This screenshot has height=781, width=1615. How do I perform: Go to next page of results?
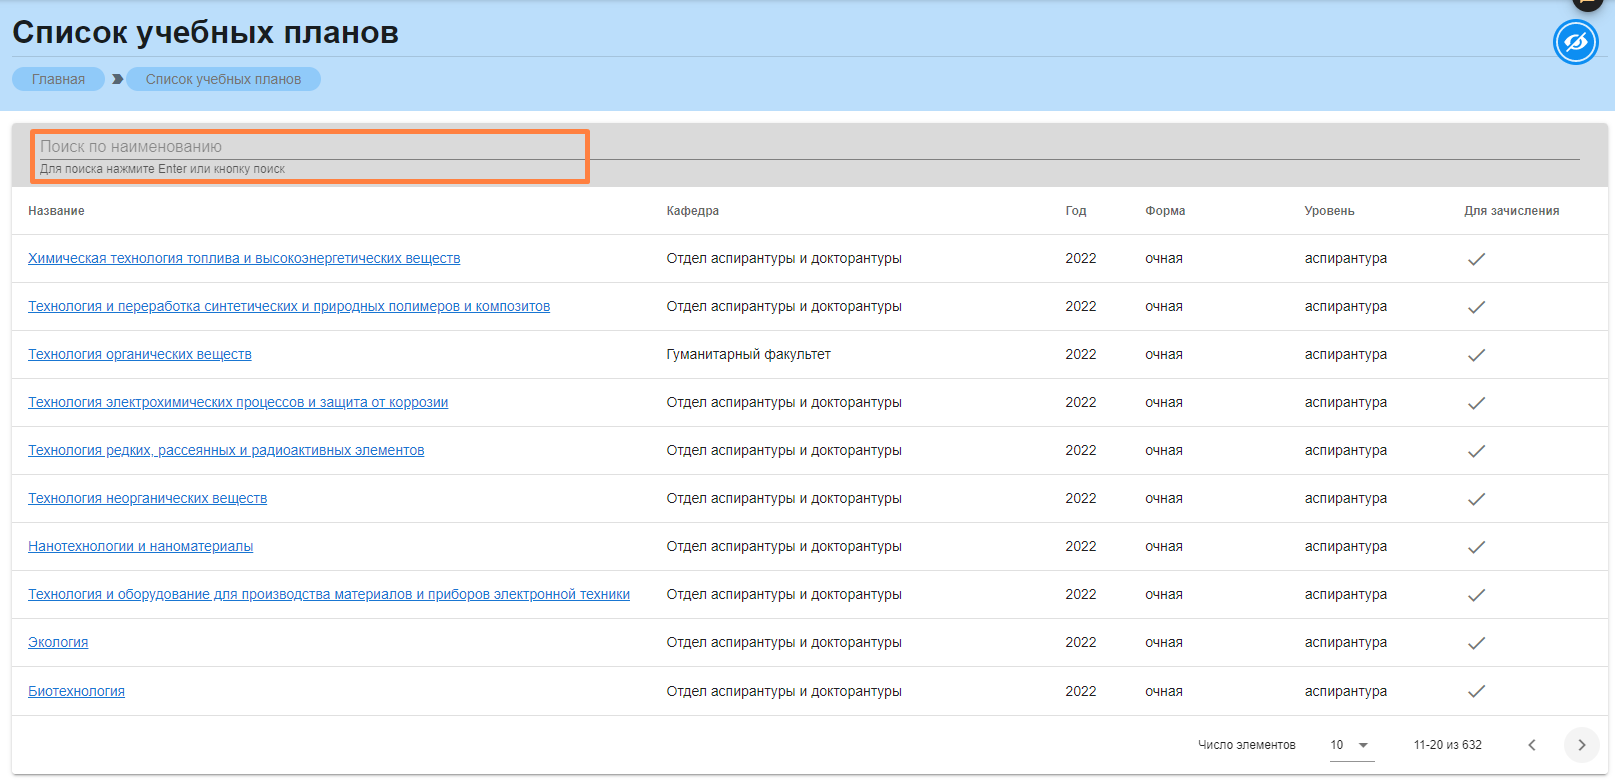(x=1581, y=745)
